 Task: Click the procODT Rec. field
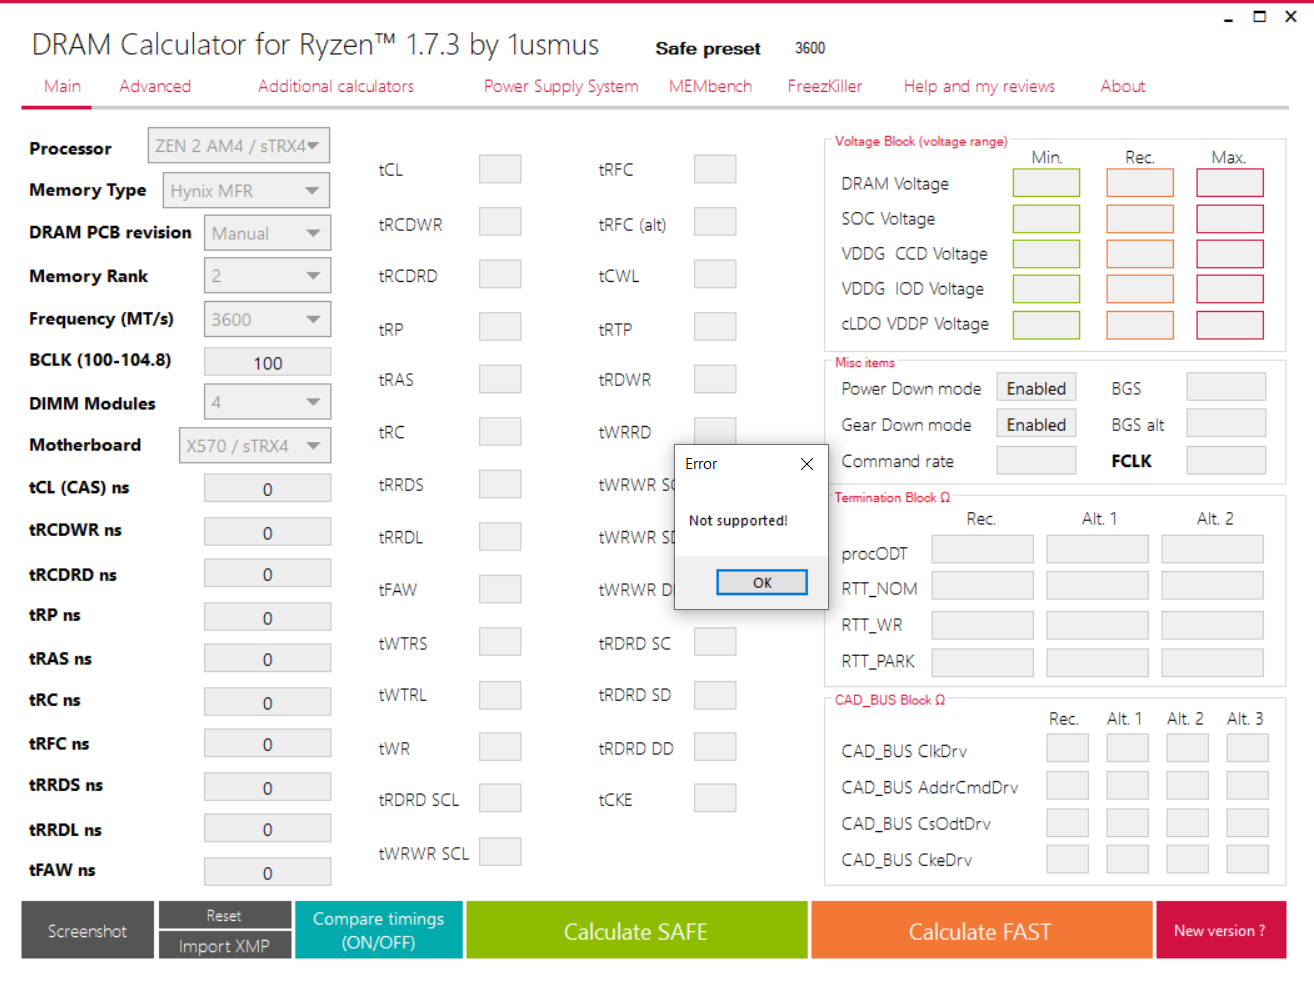(982, 549)
